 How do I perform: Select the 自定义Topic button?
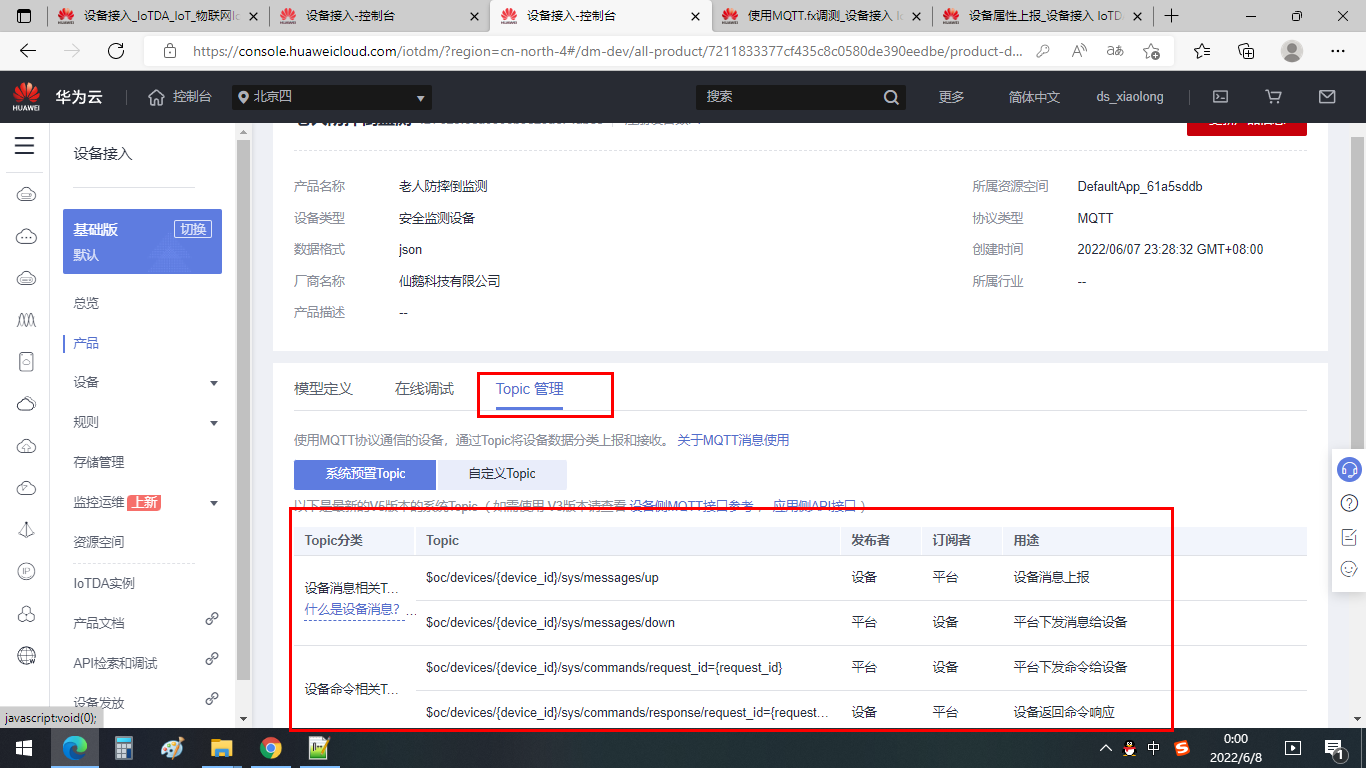tap(502, 474)
